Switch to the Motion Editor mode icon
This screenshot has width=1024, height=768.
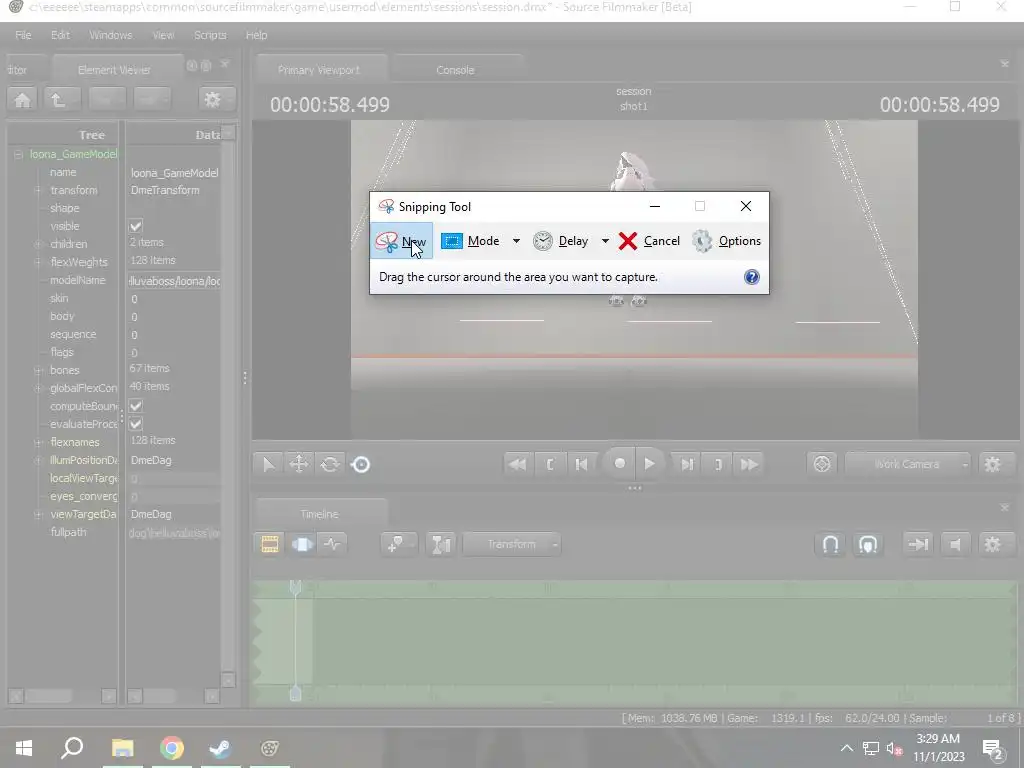click(302, 544)
